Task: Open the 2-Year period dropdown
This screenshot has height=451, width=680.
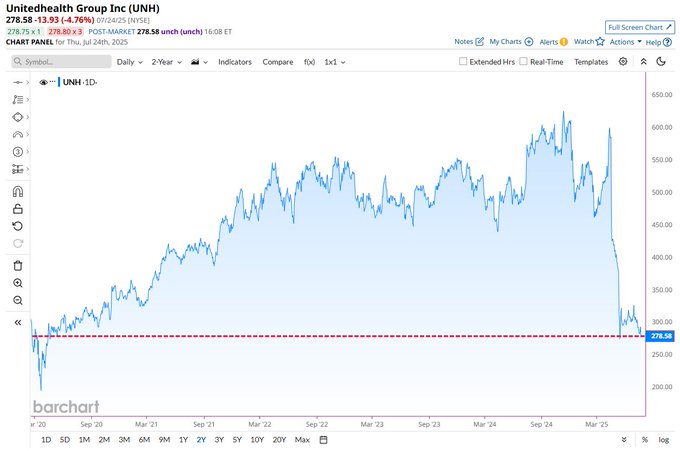Action: [x=167, y=62]
